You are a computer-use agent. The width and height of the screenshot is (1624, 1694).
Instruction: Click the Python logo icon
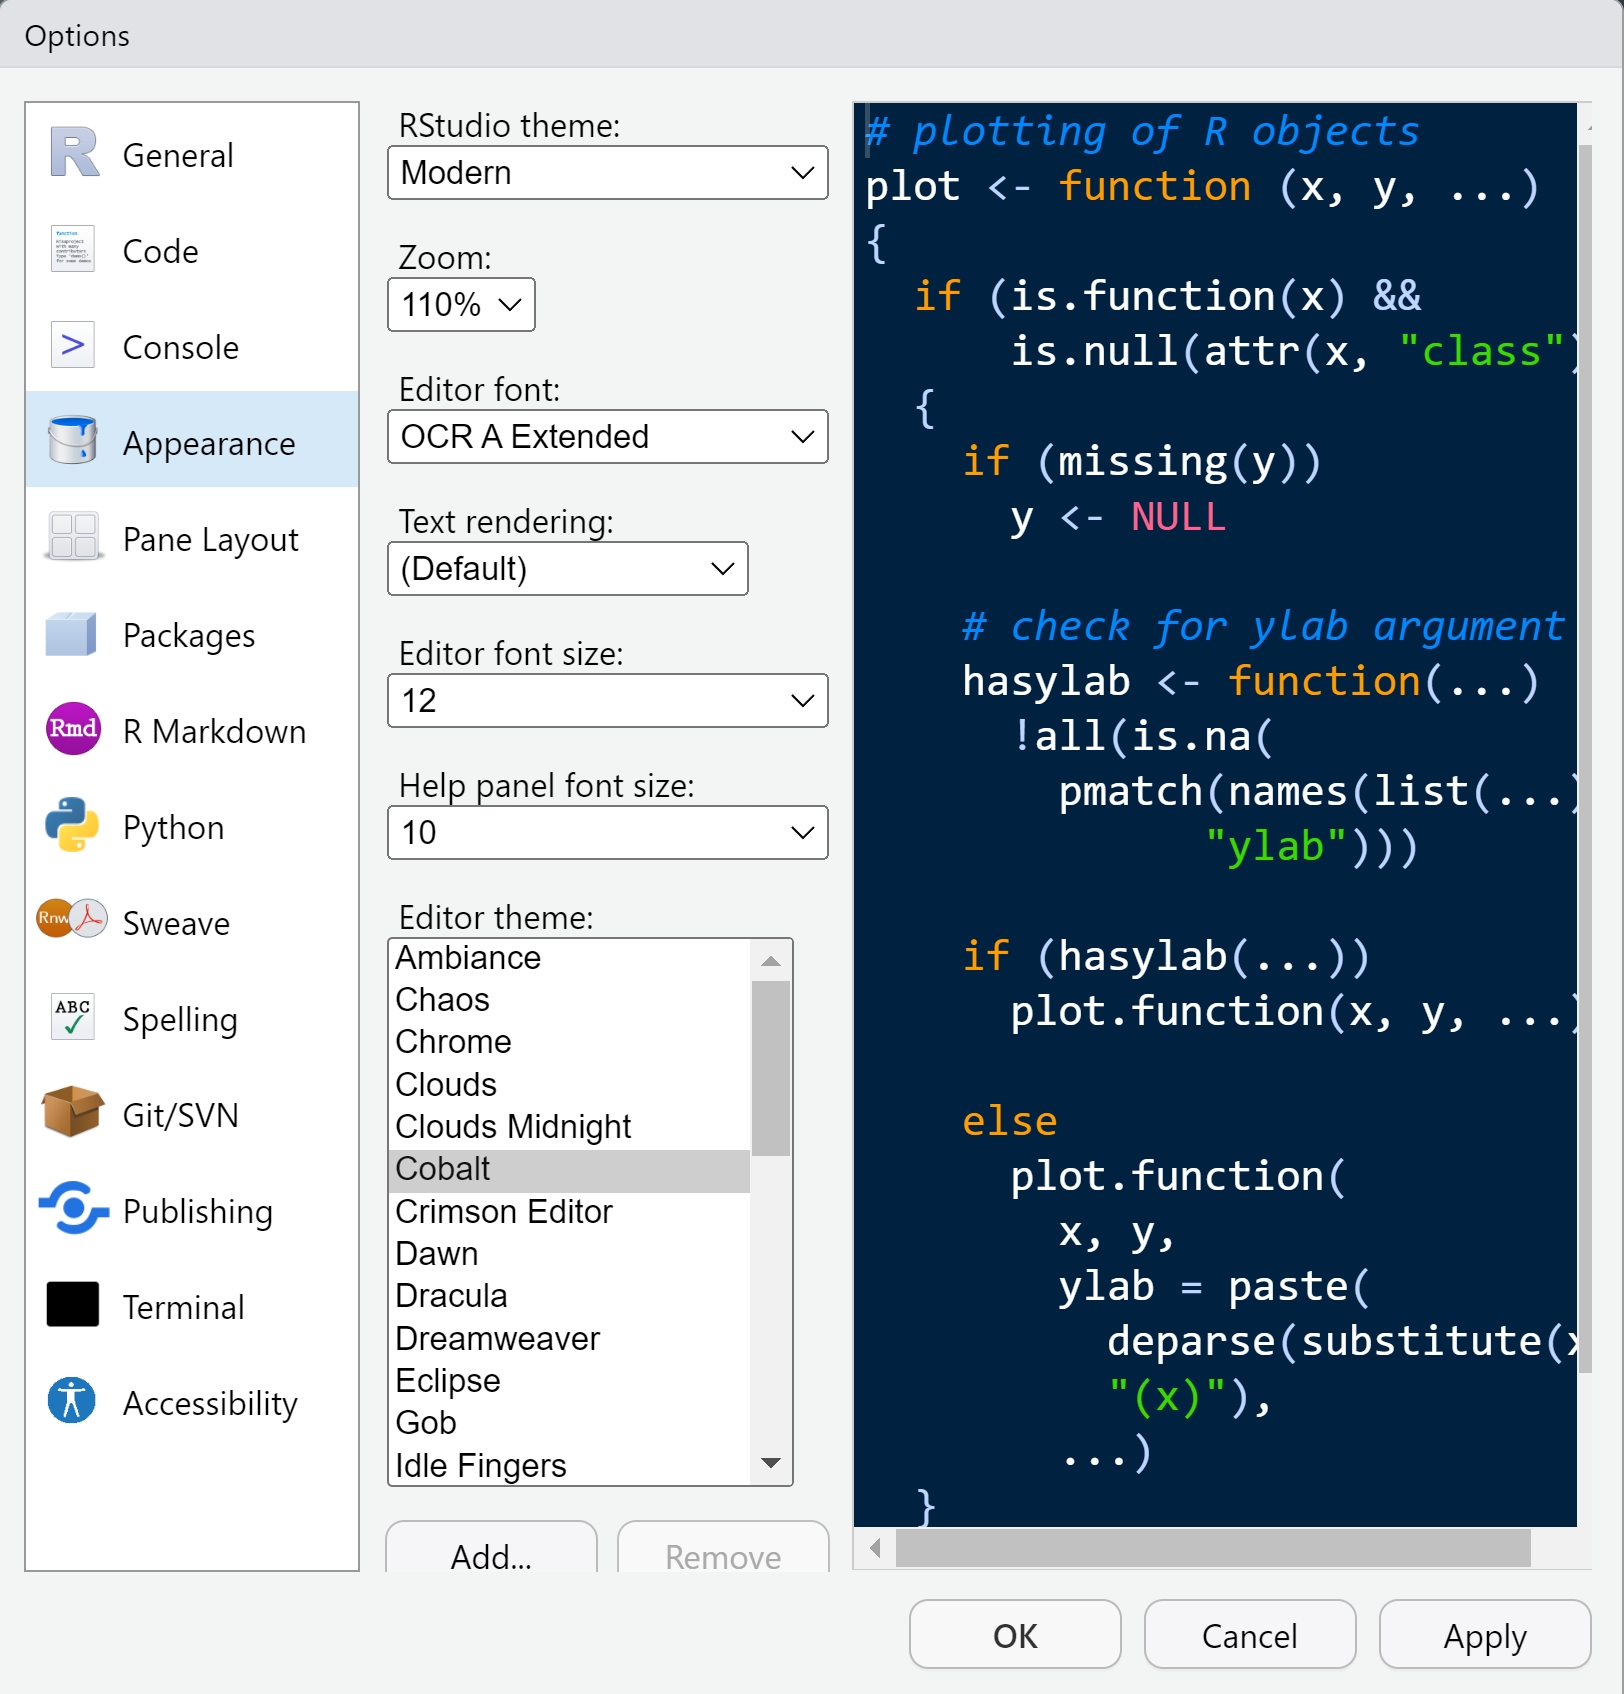click(72, 826)
